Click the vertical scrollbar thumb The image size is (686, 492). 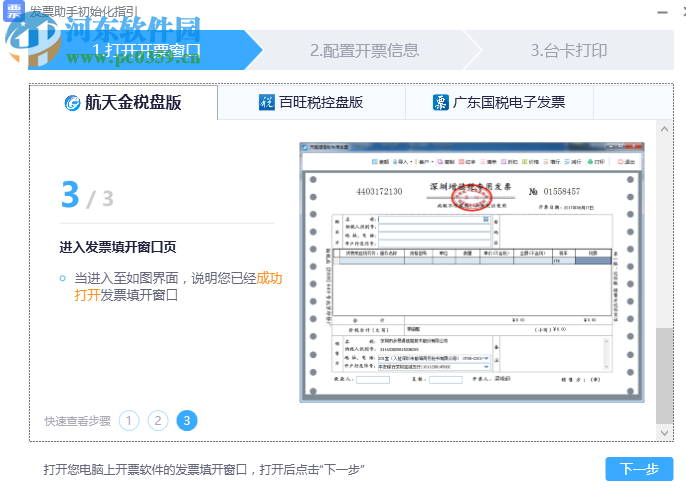tap(664, 376)
